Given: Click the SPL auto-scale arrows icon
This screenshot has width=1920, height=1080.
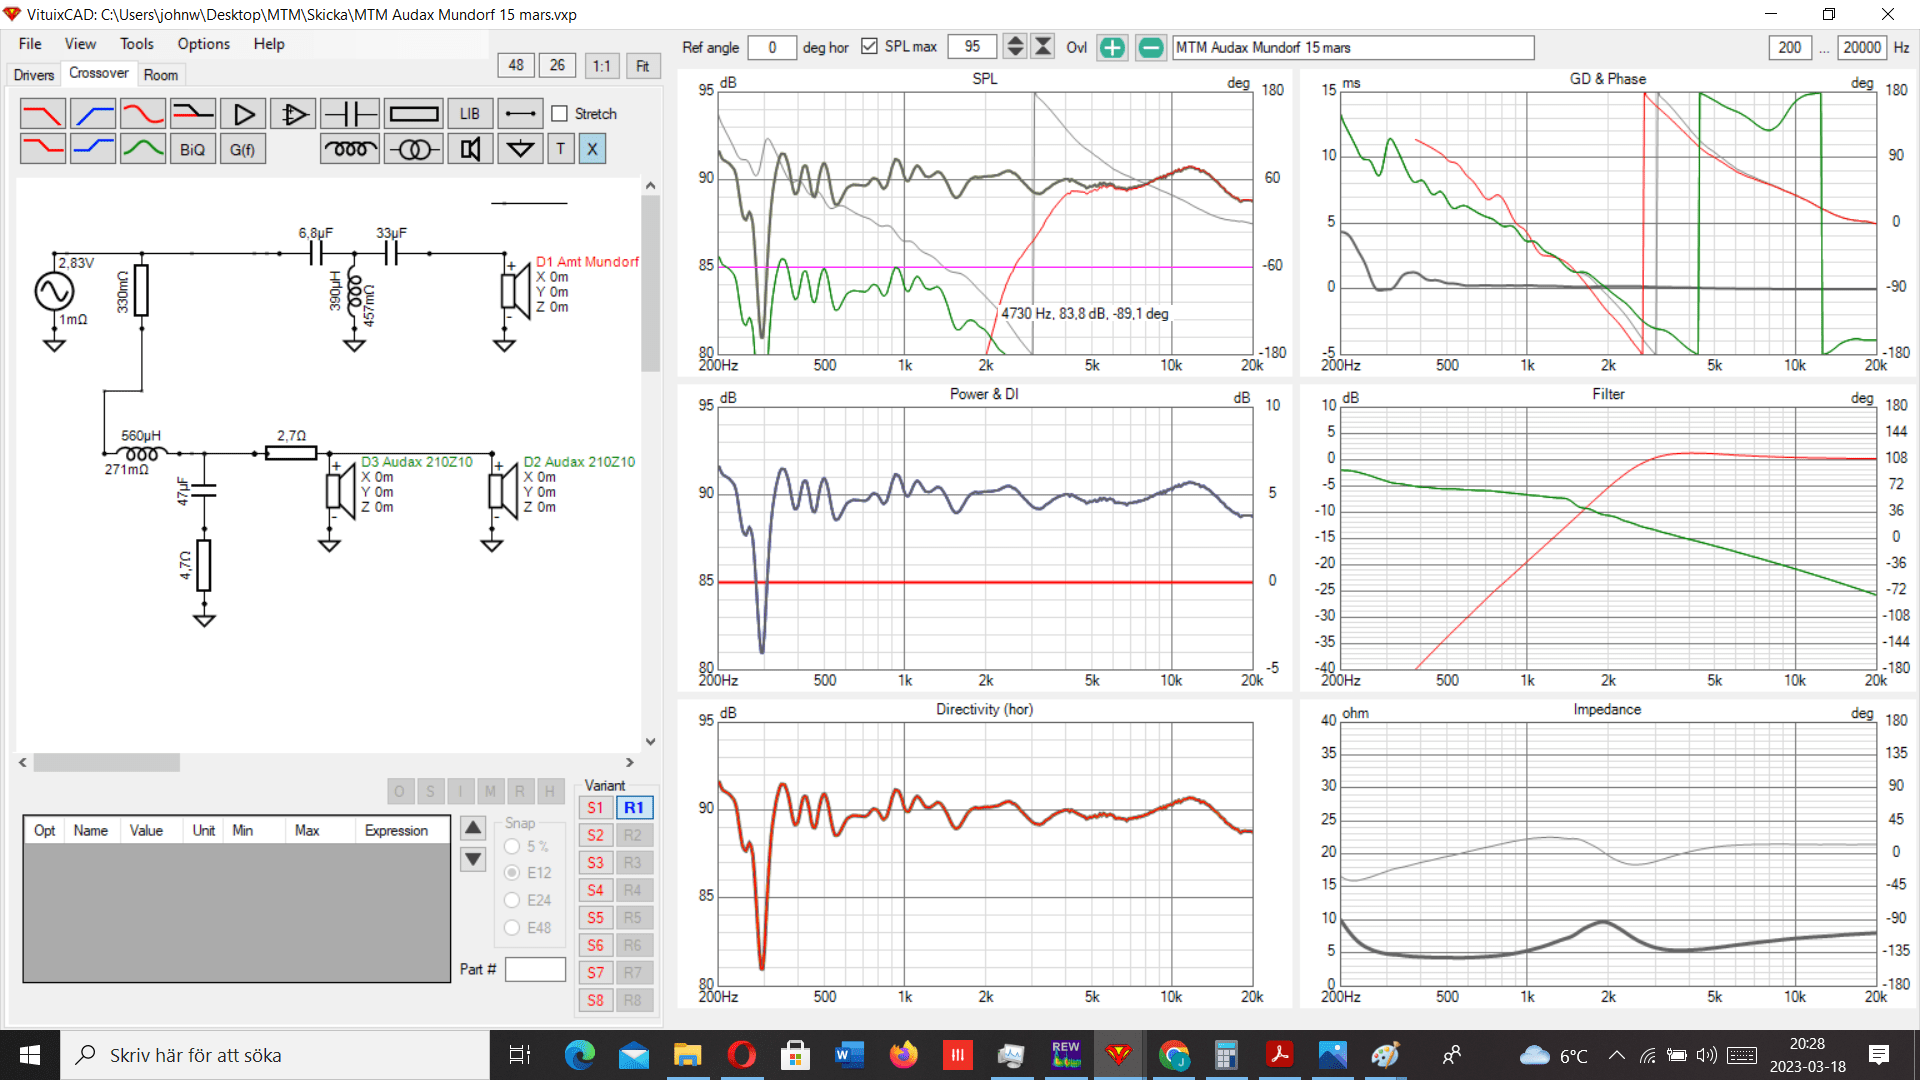Looking at the screenshot, I should (1043, 47).
